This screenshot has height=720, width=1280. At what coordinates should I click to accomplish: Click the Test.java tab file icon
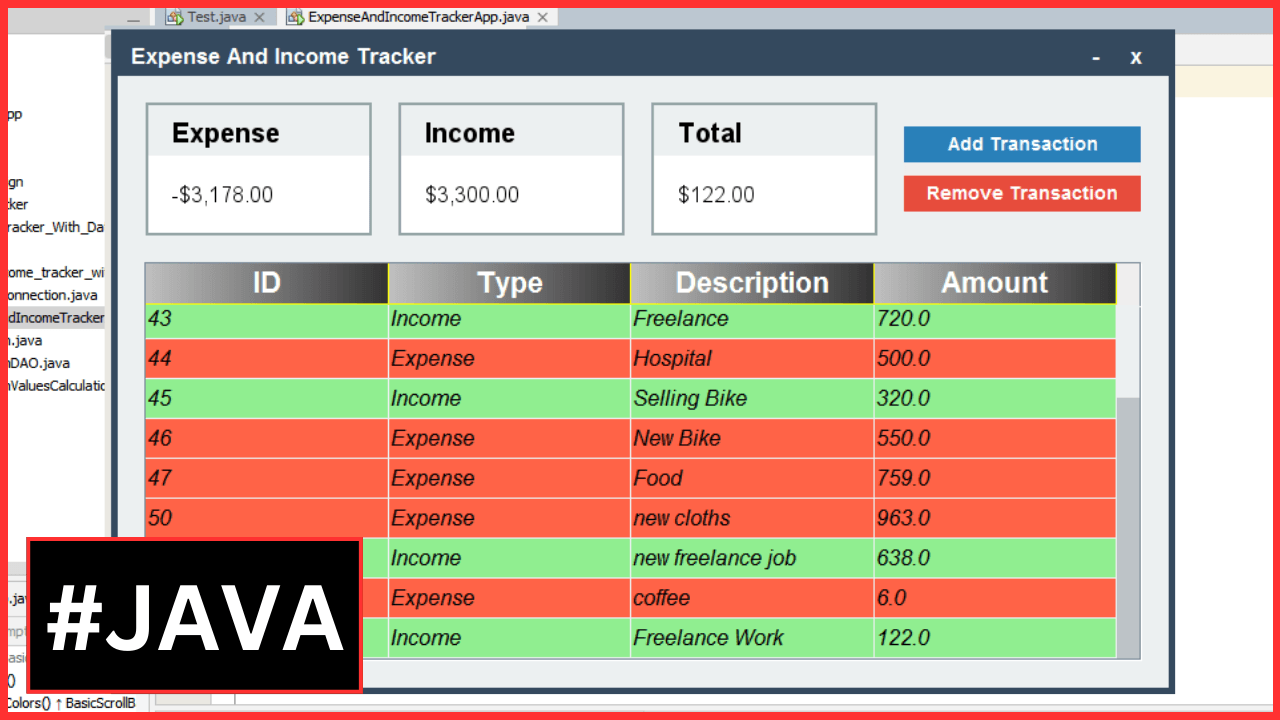point(174,17)
